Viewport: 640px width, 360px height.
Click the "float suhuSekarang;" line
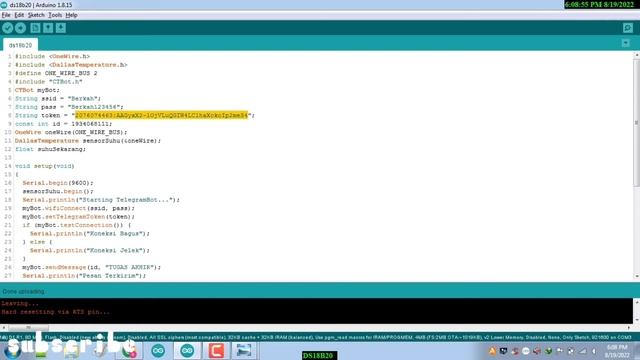[50, 149]
